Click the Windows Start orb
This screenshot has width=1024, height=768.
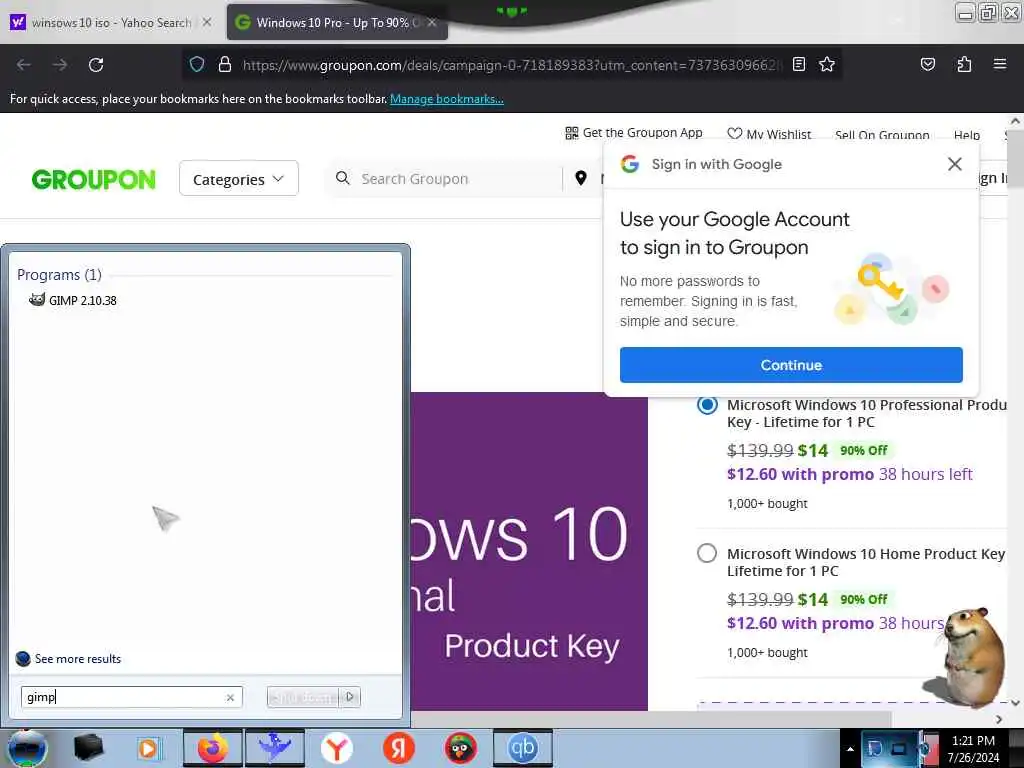[x=27, y=748]
